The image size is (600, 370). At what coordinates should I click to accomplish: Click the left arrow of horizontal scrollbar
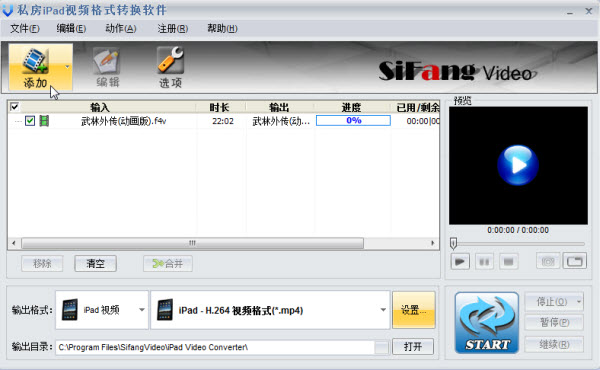coord(14,243)
